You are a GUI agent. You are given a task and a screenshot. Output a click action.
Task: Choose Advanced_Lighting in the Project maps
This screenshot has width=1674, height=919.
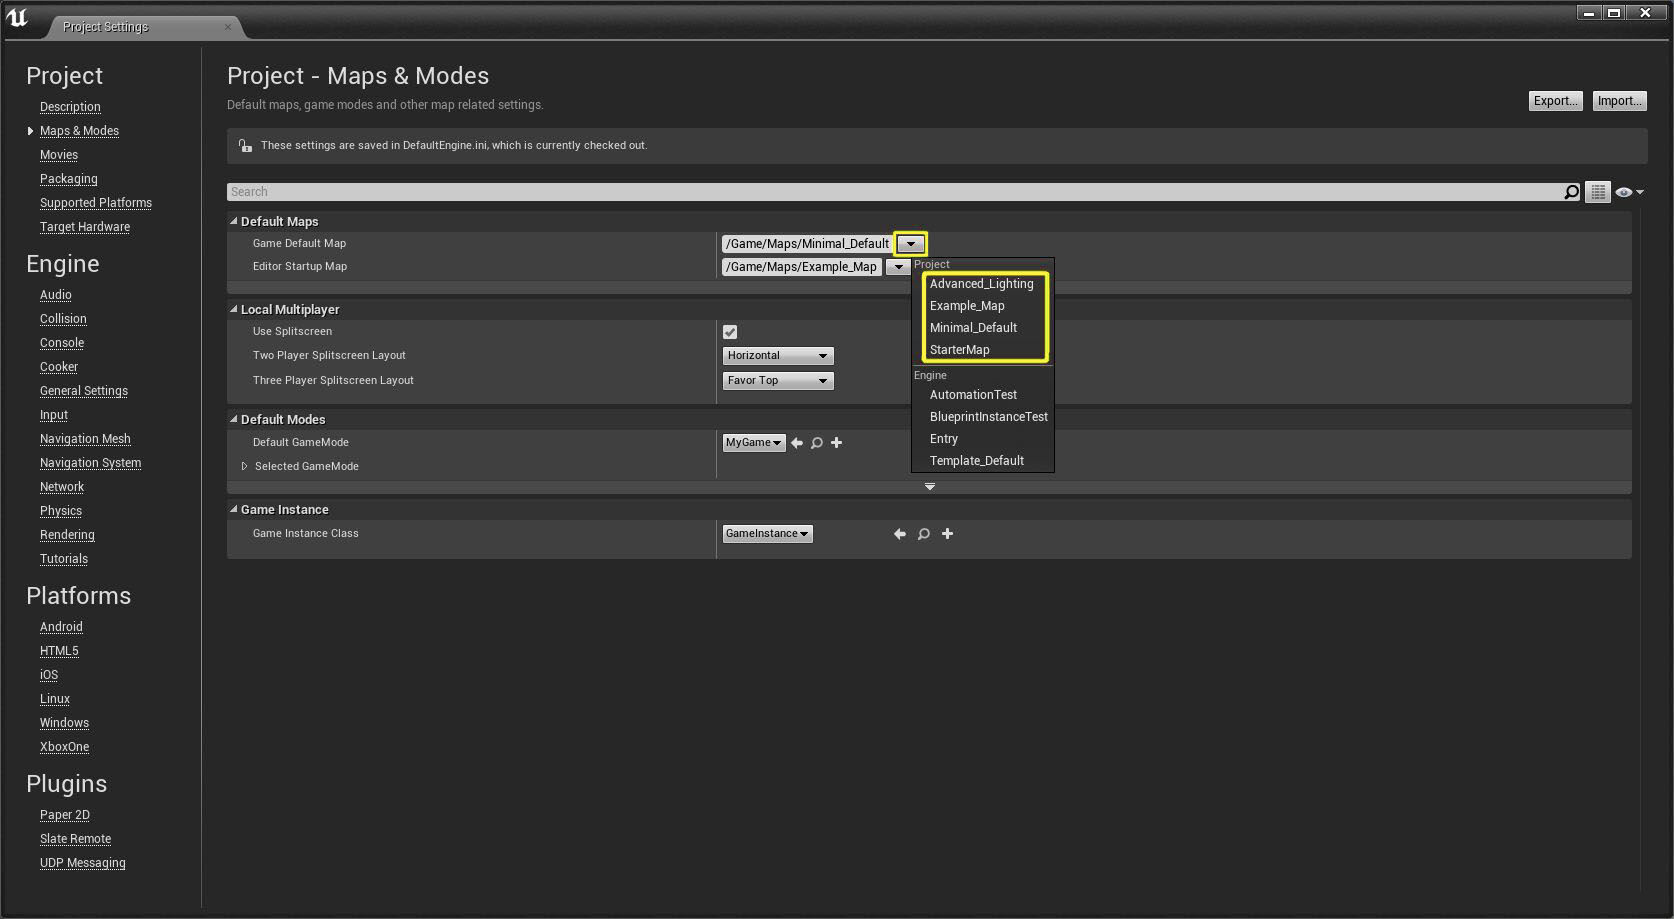coord(981,284)
